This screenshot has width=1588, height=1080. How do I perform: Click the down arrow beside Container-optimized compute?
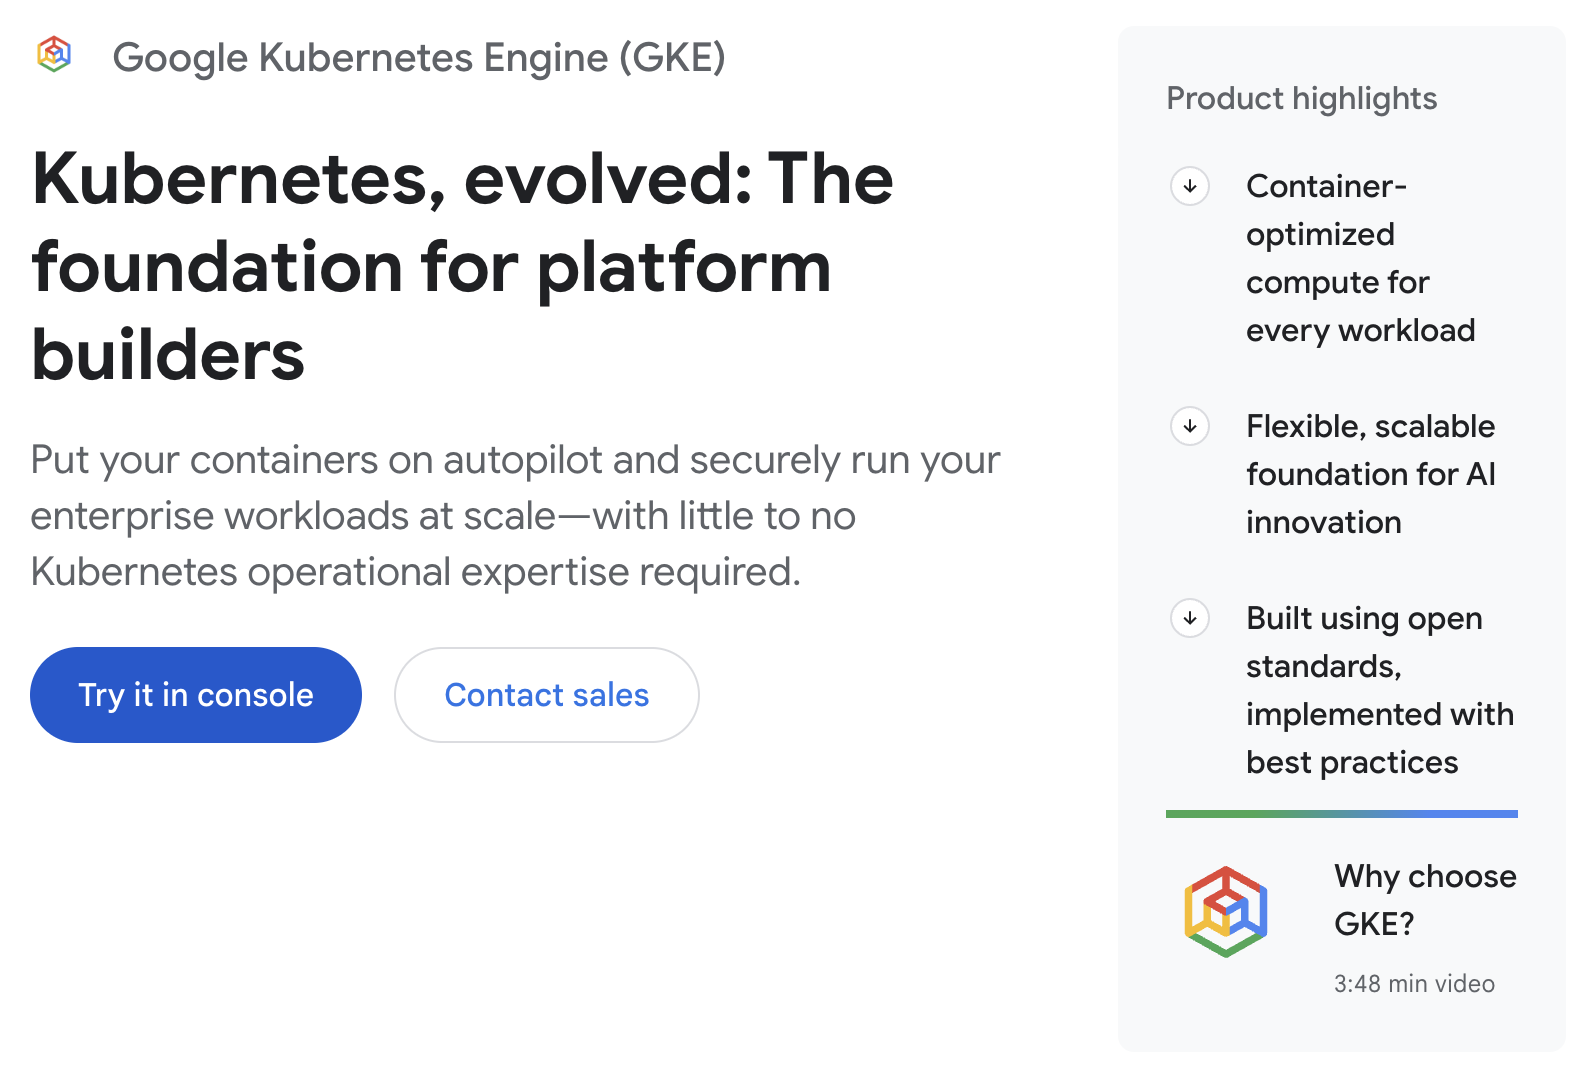(x=1190, y=186)
